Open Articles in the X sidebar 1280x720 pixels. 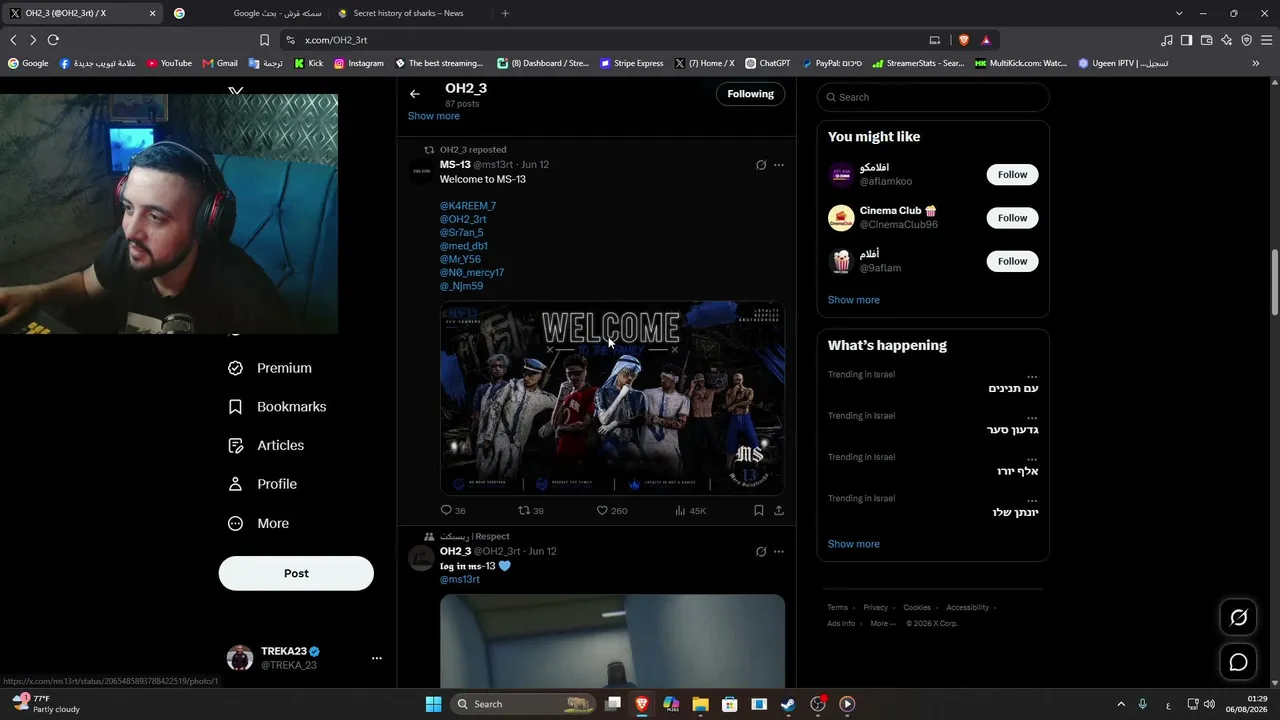click(x=266, y=446)
